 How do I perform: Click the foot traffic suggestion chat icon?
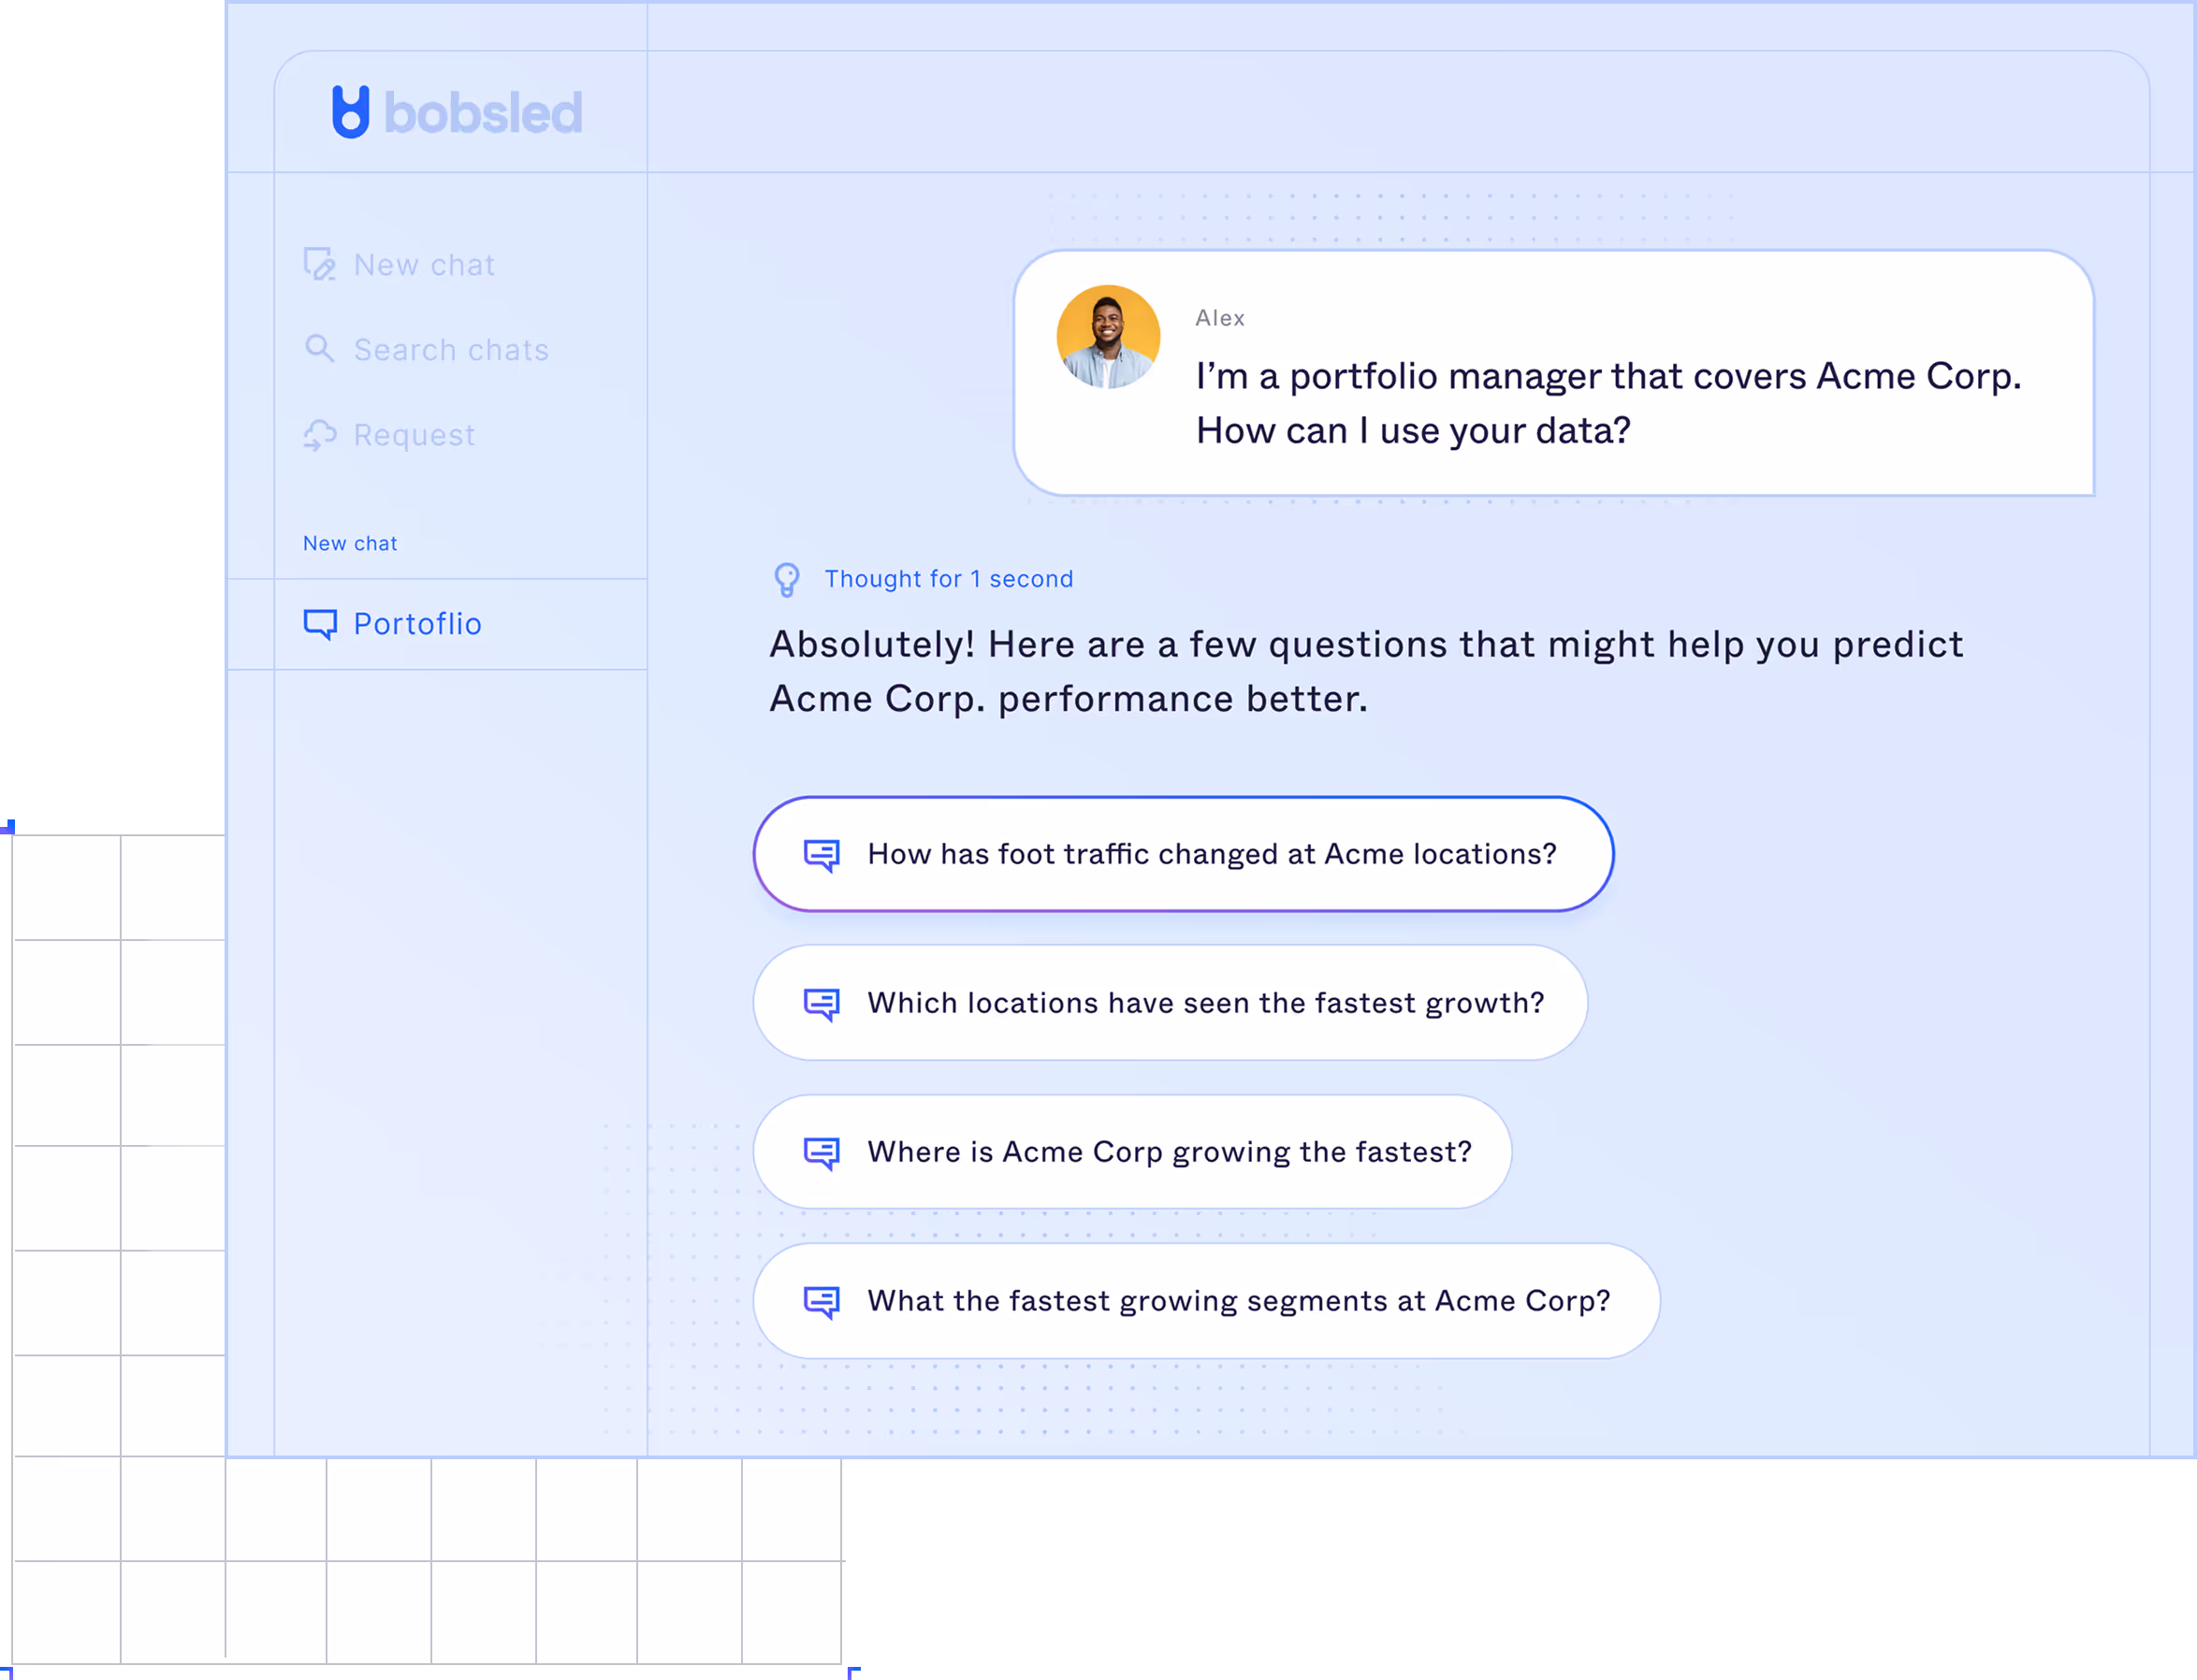click(x=822, y=854)
